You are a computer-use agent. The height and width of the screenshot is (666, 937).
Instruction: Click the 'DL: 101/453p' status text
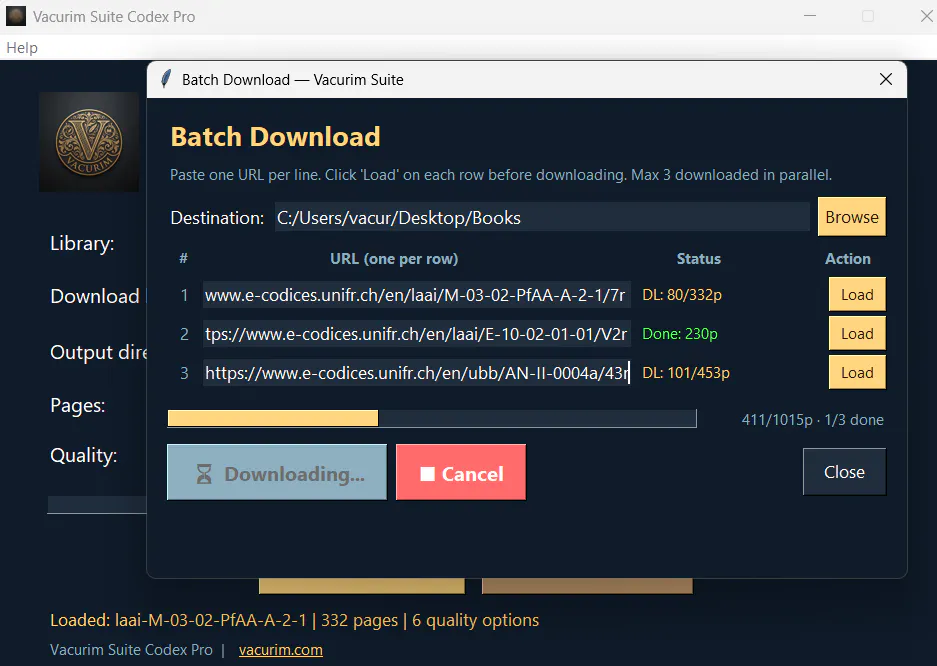click(x=686, y=373)
